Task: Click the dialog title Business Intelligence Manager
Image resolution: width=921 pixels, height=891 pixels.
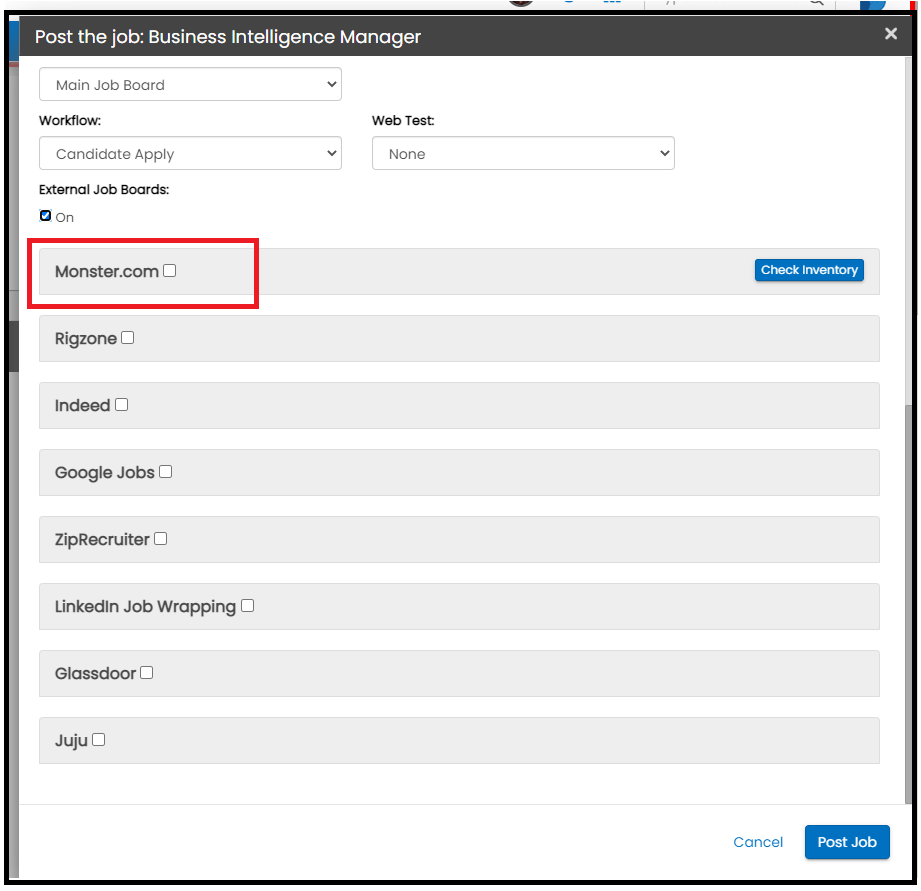Action: click(x=228, y=37)
